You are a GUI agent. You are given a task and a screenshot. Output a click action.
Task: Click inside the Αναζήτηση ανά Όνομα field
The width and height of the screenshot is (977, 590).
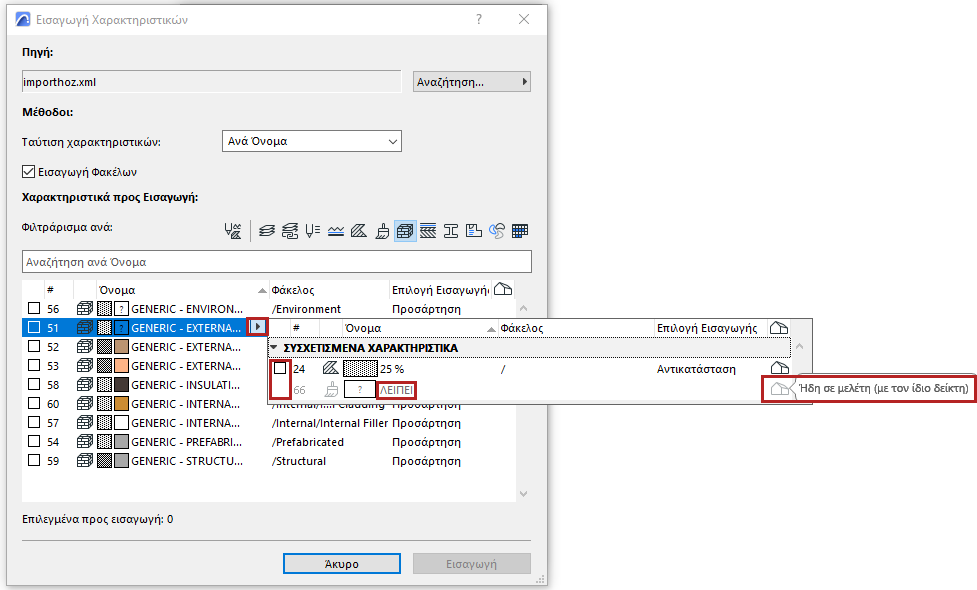point(280,261)
